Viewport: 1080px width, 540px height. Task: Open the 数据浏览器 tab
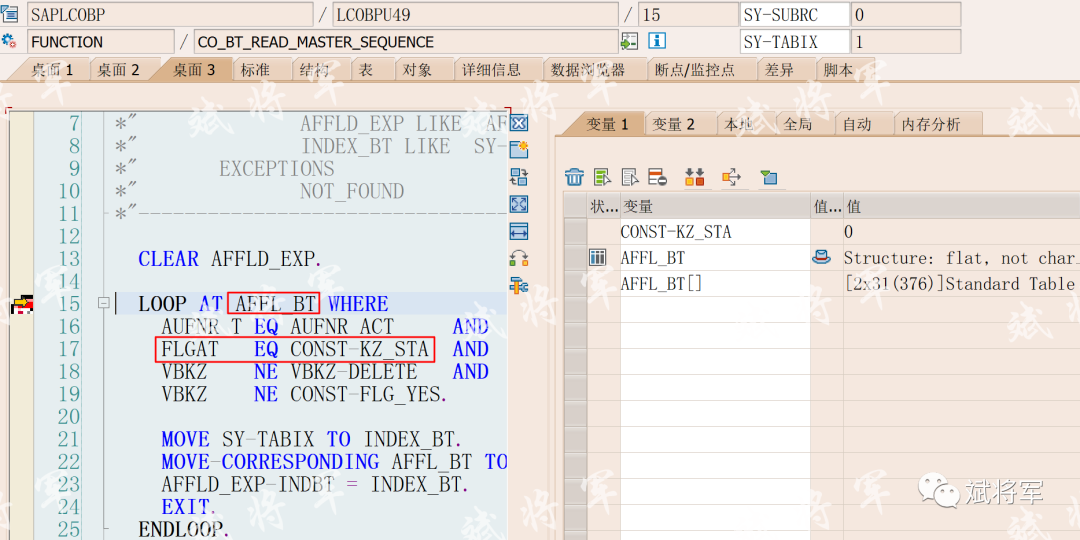pyautogui.click(x=588, y=70)
